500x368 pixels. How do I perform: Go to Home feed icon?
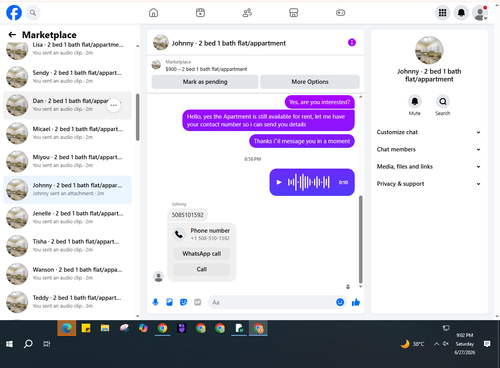(153, 13)
